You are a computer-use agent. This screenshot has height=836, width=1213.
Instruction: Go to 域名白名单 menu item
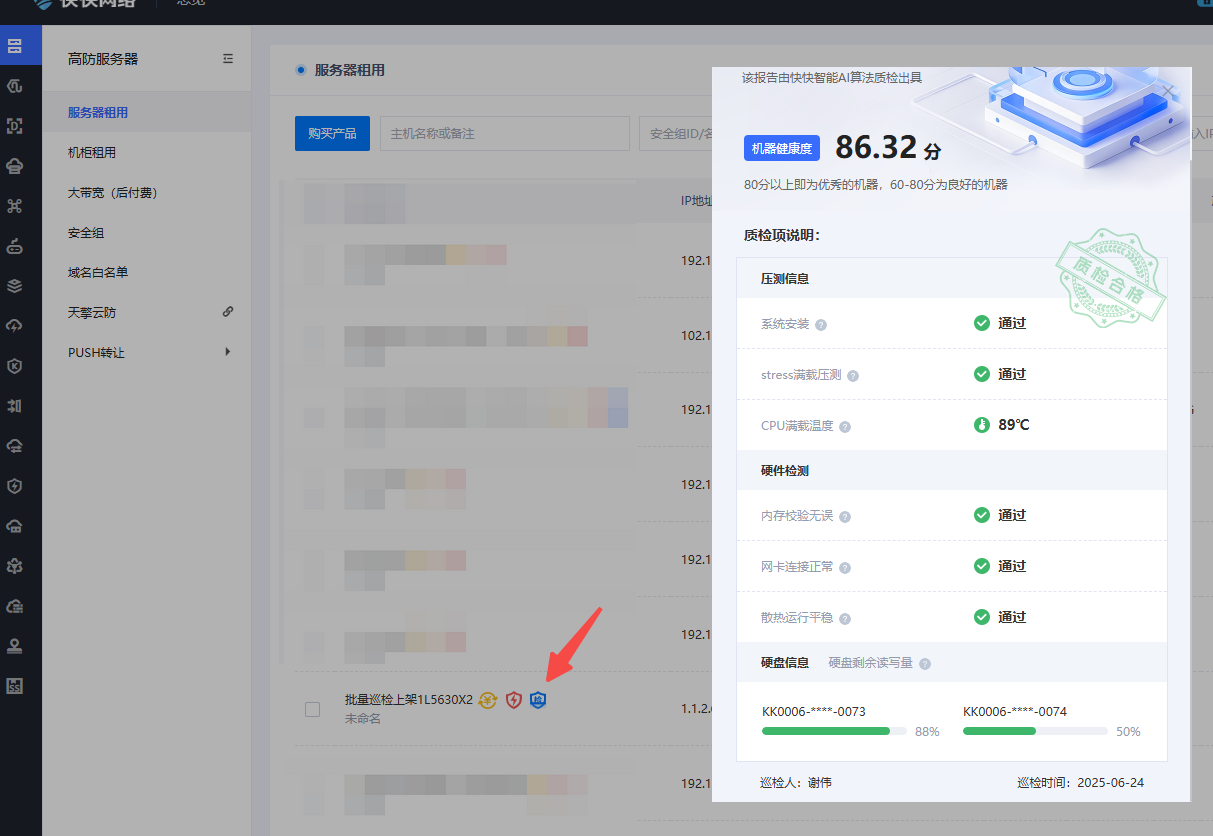(98, 272)
